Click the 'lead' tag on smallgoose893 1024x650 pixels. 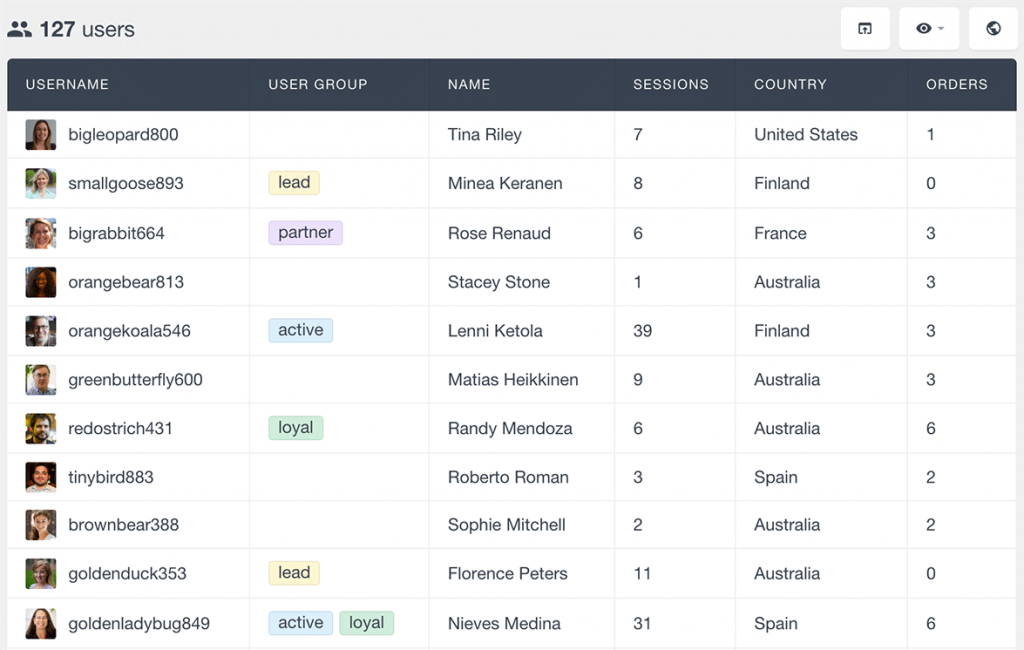[293, 183]
